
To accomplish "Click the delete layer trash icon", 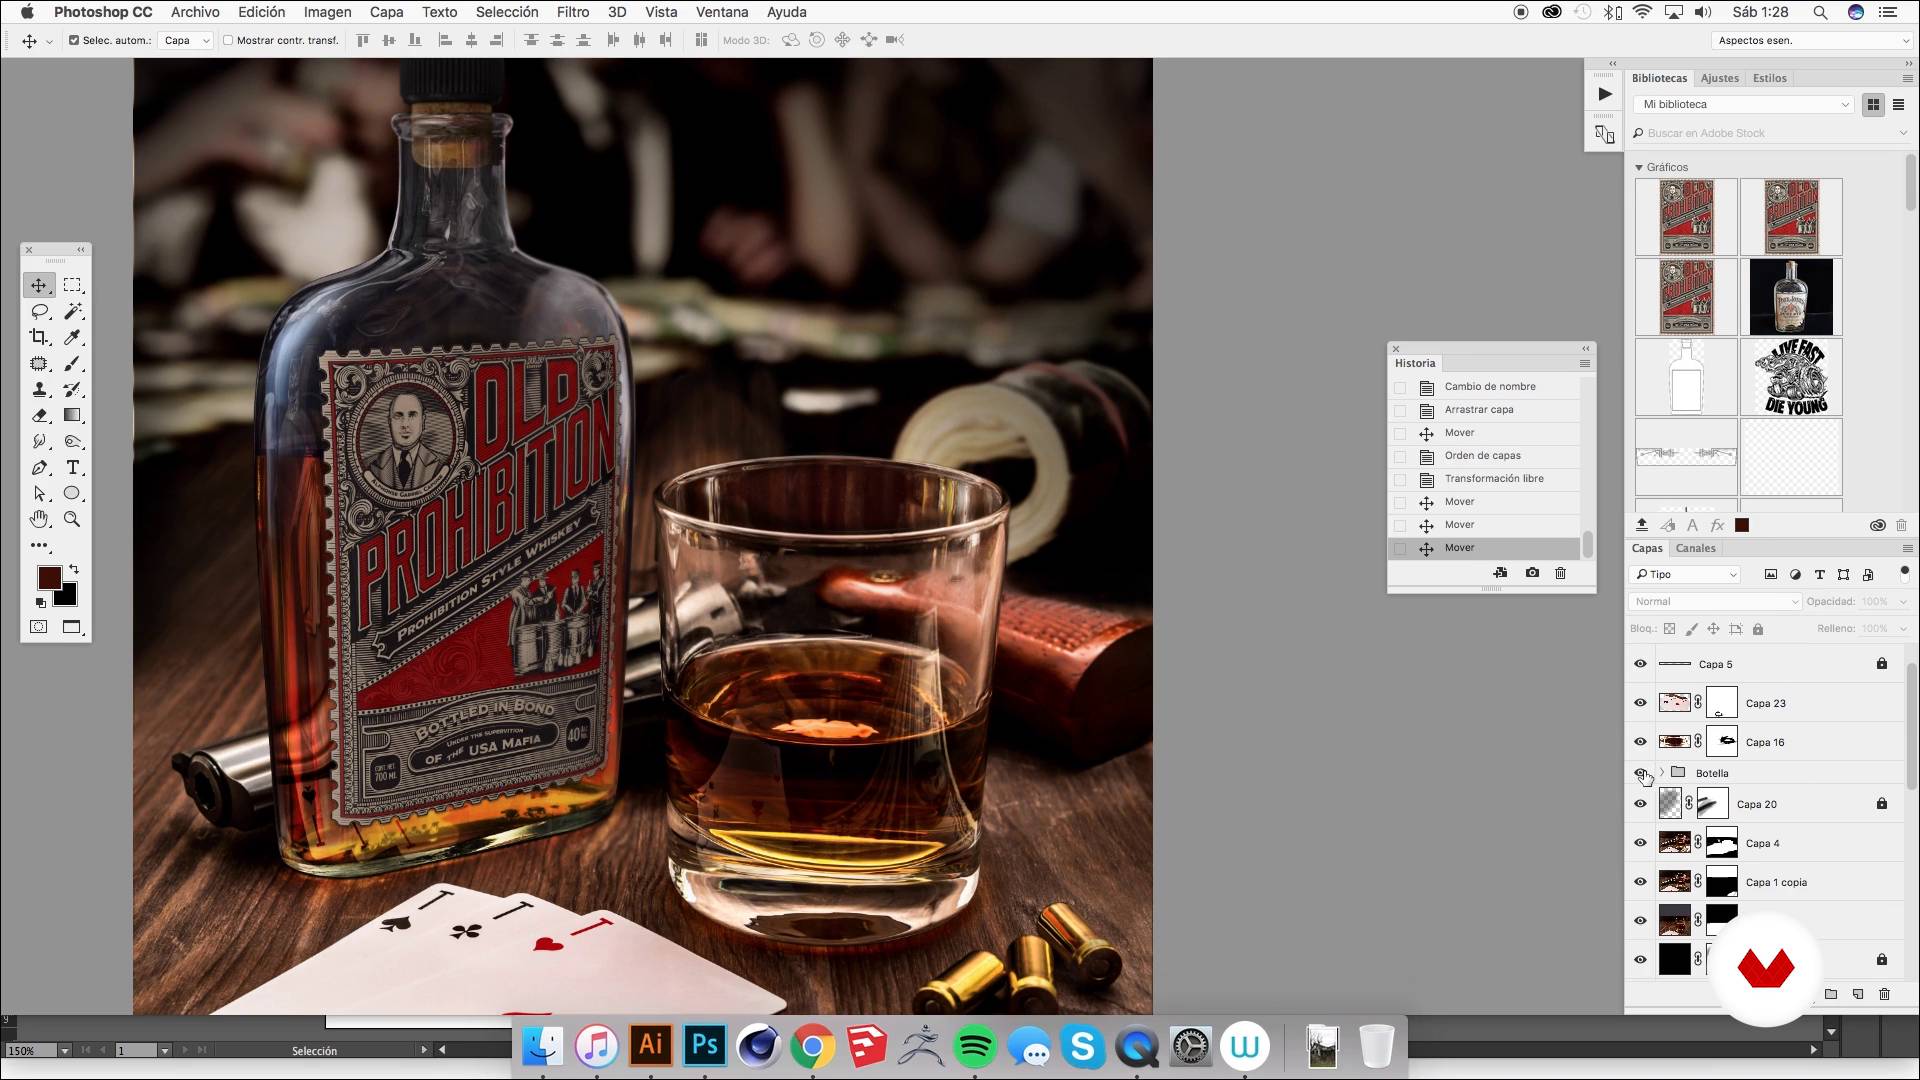I will coord(1884,994).
